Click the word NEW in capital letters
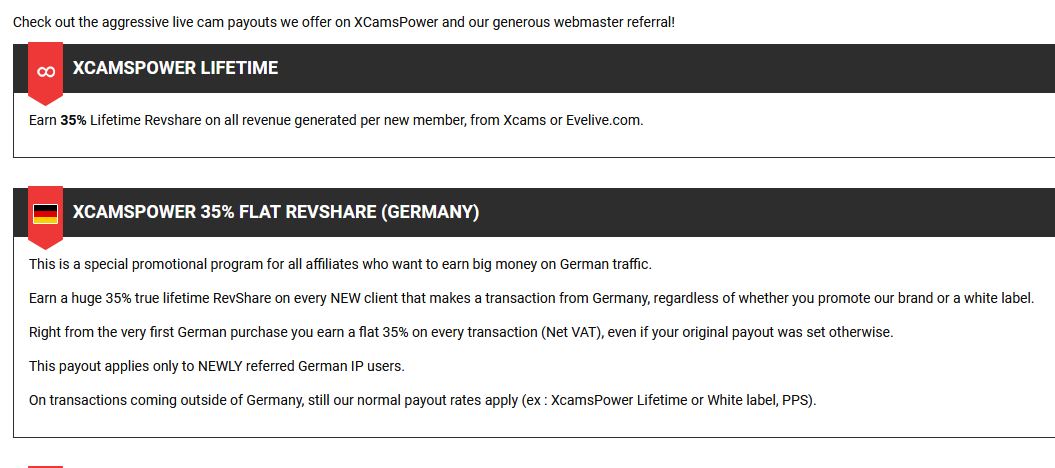Screen dimensions: 1055x468 click(x=345, y=298)
